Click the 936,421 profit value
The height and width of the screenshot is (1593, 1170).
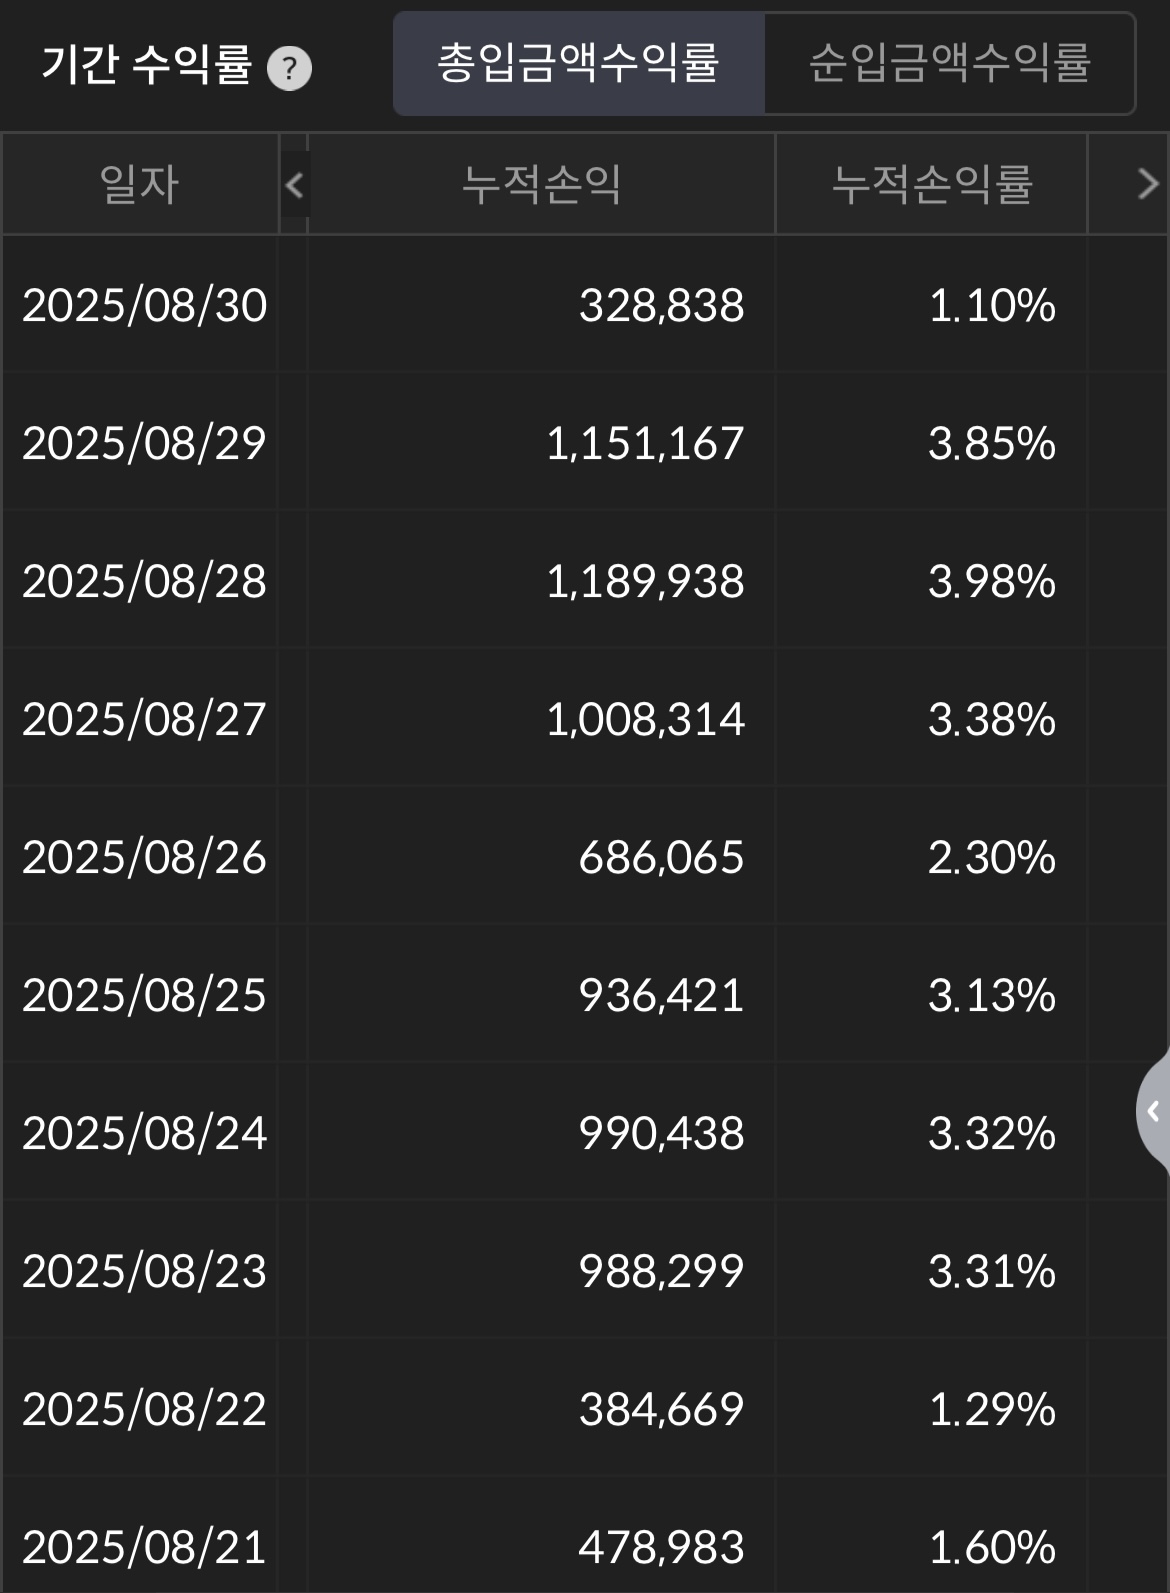pos(661,995)
